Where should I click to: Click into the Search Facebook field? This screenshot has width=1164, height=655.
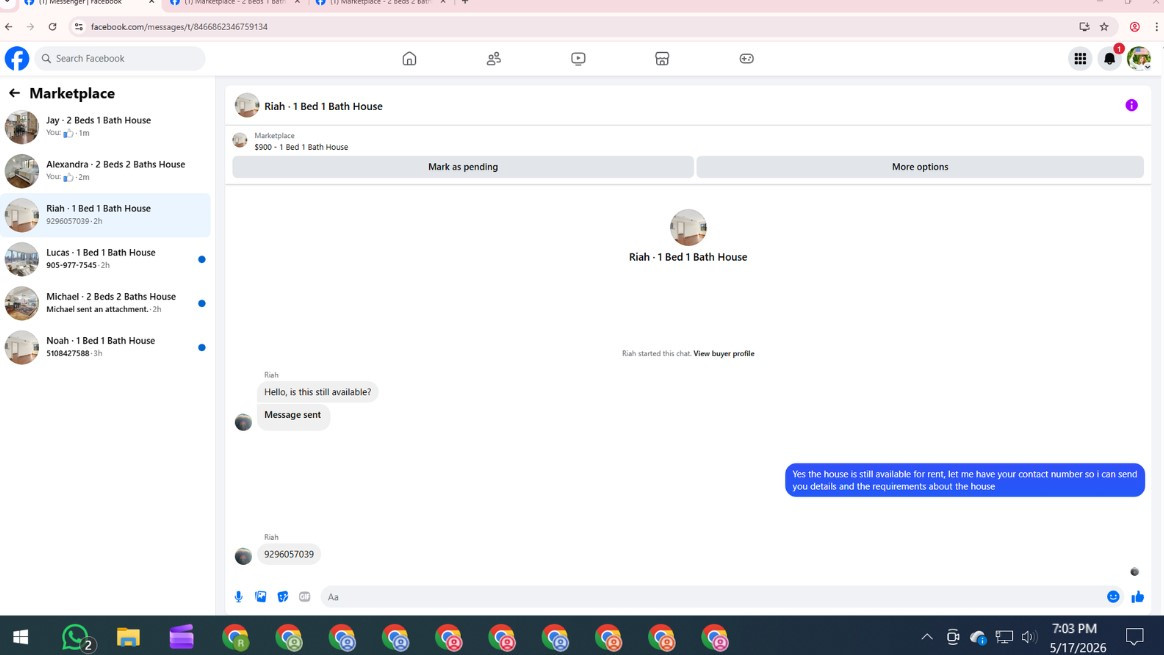pyautogui.click(x=120, y=59)
